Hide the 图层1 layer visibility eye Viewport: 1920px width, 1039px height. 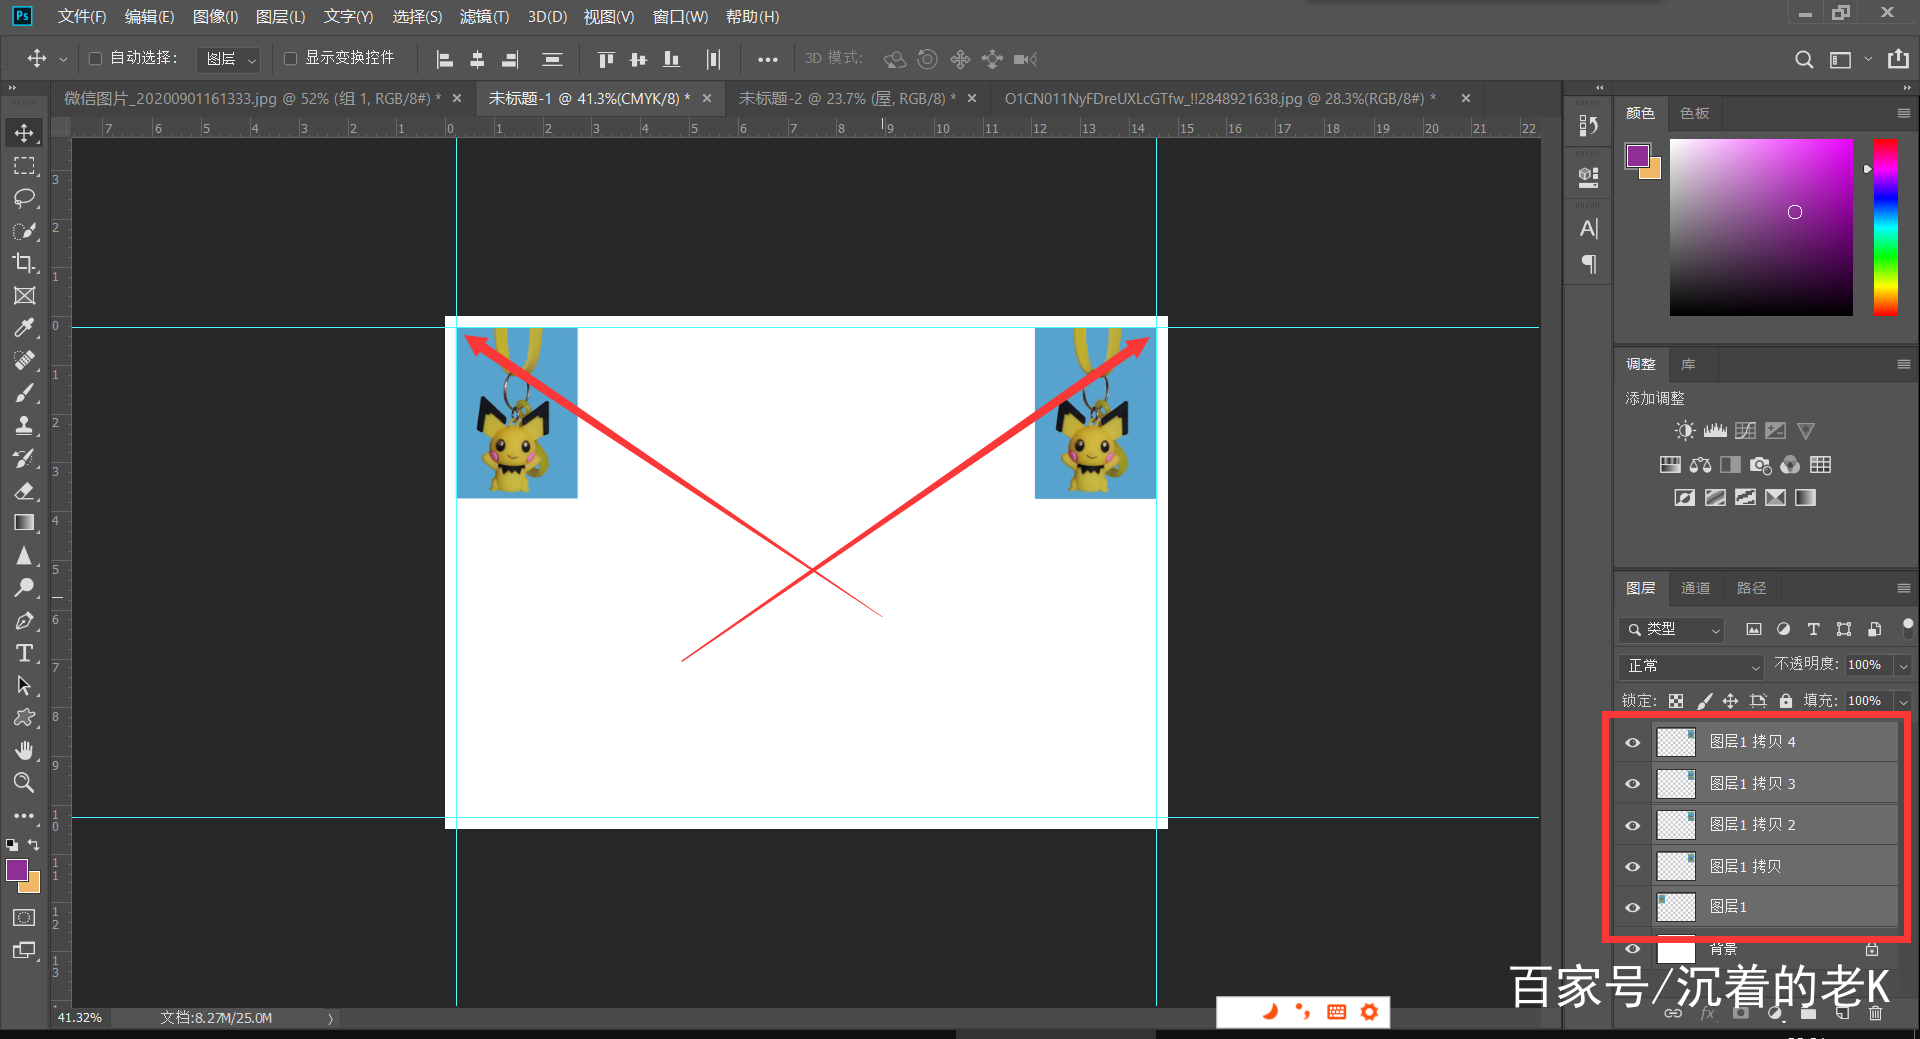tap(1633, 907)
